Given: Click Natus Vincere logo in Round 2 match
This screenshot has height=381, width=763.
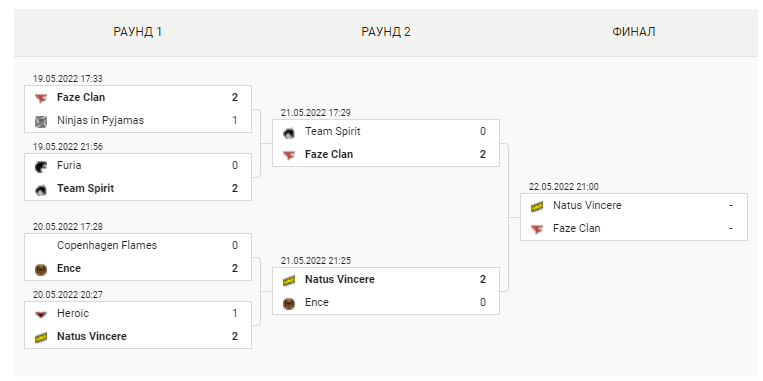Looking at the screenshot, I should click(289, 281).
